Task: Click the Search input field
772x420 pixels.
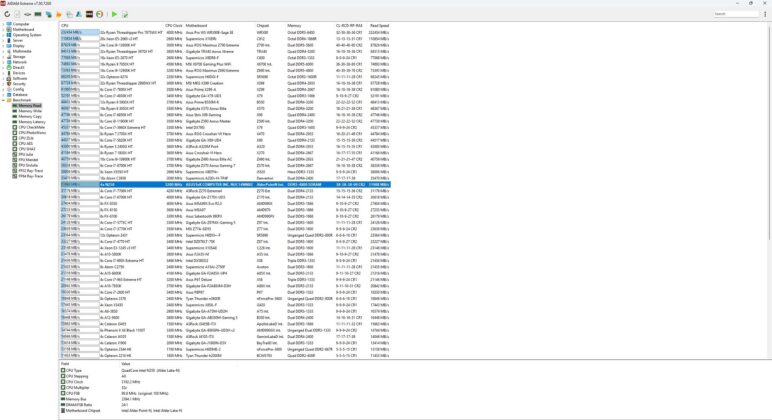Action: [x=736, y=14]
